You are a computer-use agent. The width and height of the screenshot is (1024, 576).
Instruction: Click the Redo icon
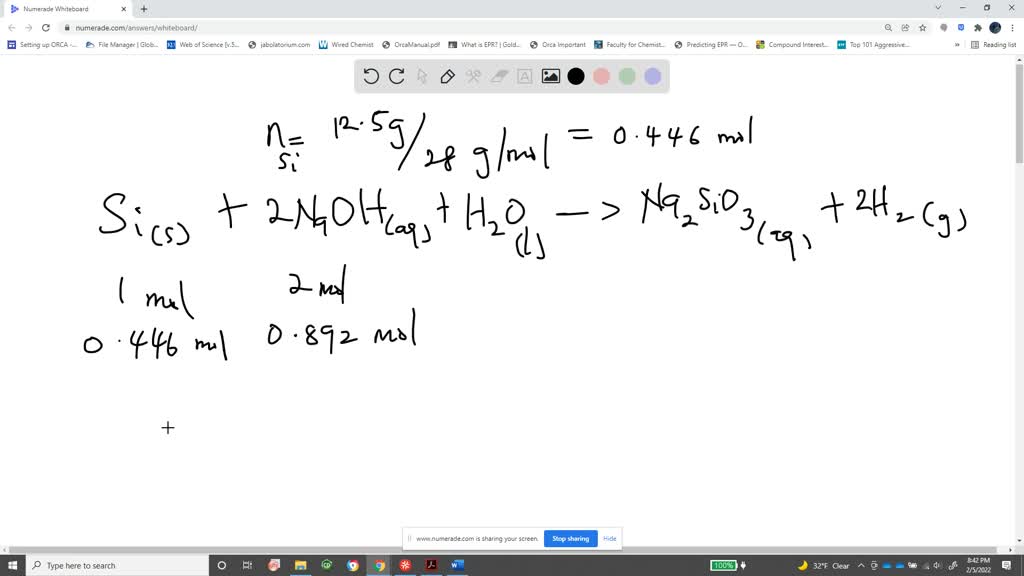click(x=397, y=76)
